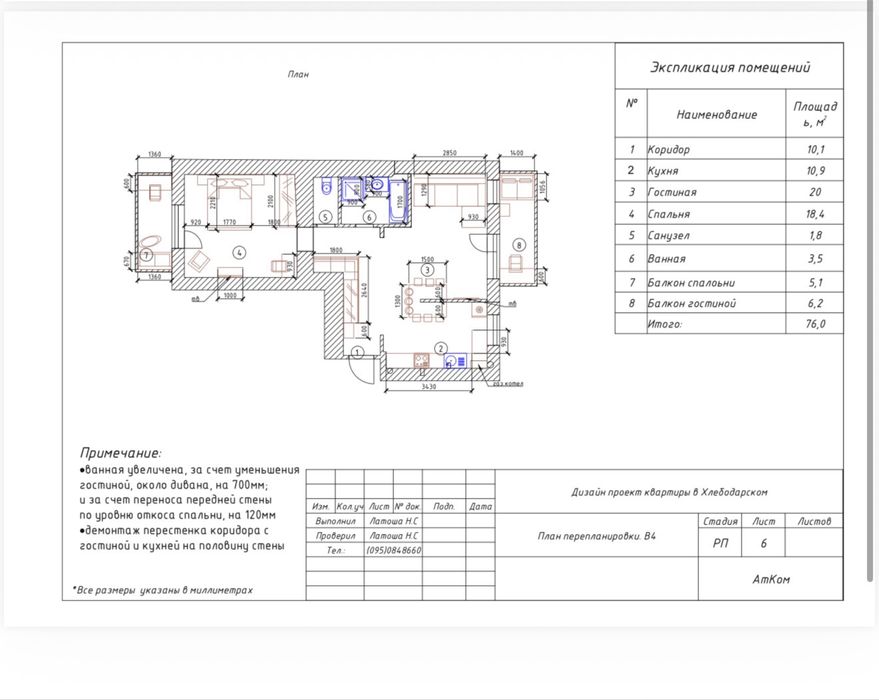Click the 'Стадия' header cell
Viewport: 879px width, 700px height.
click(720, 521)
